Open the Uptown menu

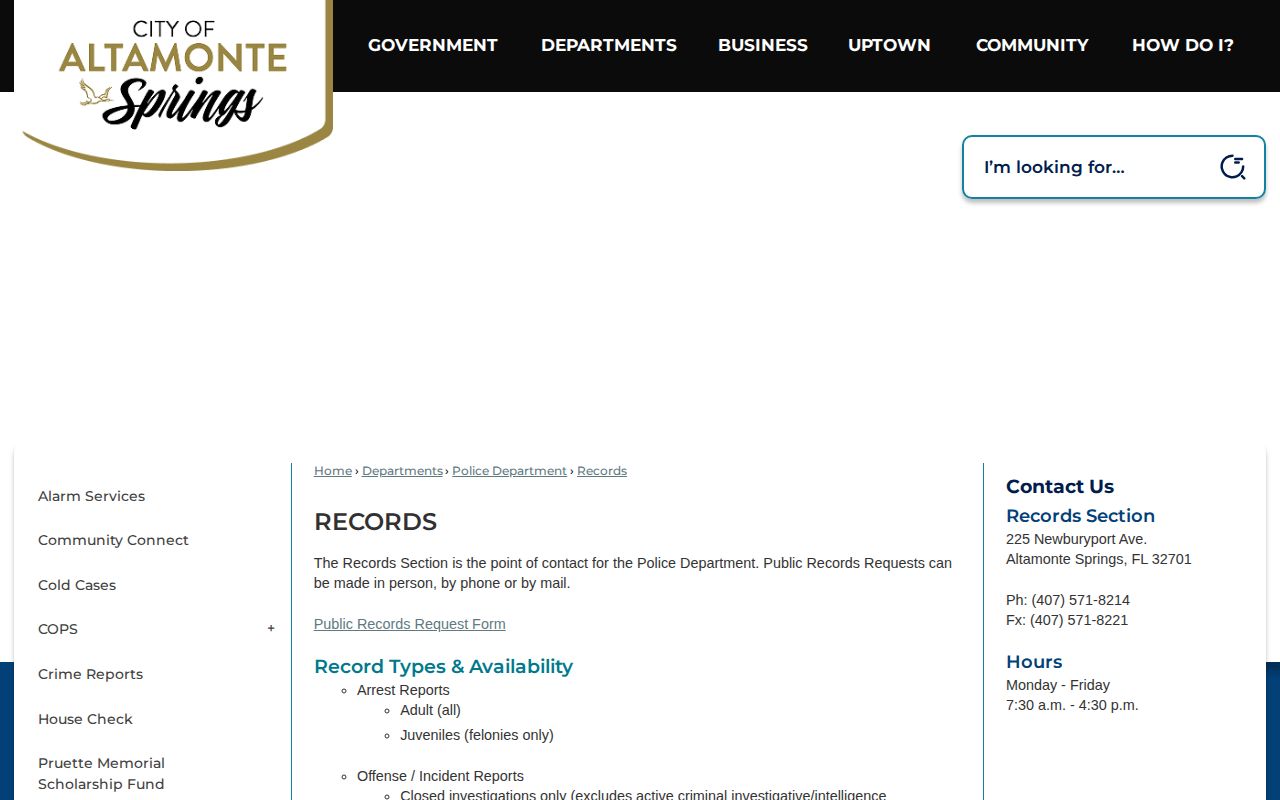click(889, 45)
